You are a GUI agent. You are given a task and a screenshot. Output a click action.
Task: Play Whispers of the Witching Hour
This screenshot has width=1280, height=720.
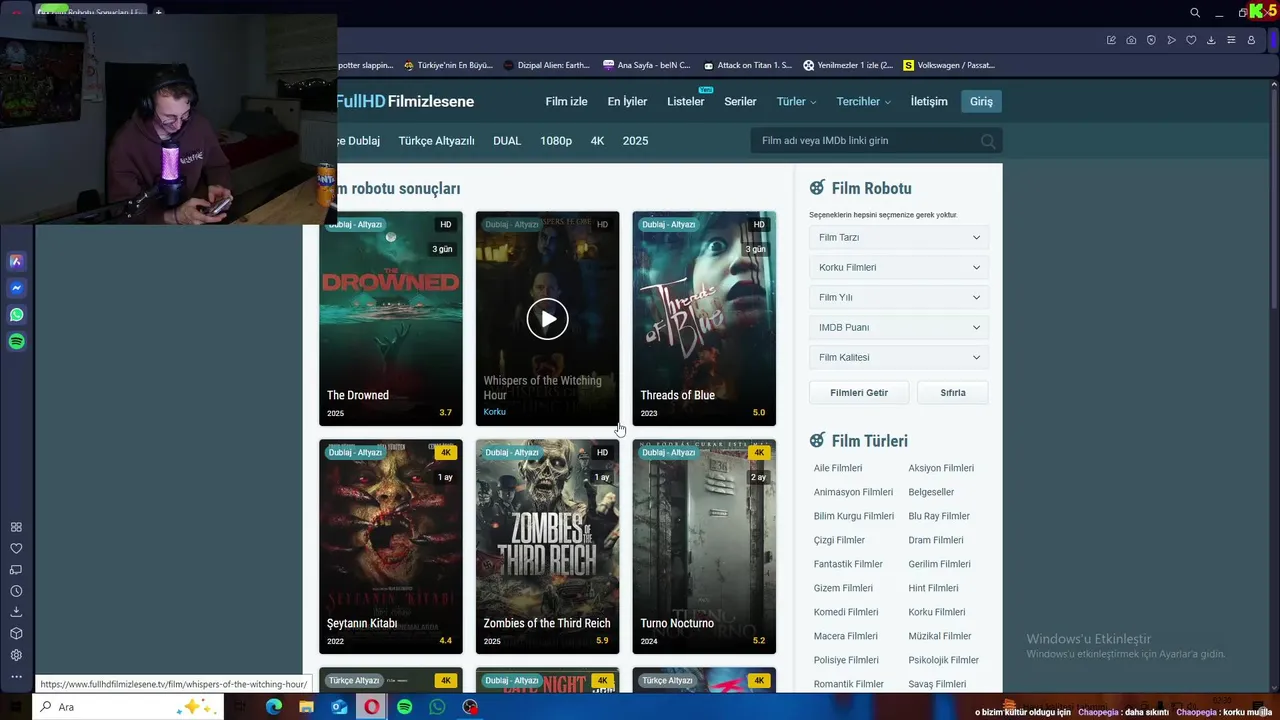[x=547, y=319]
